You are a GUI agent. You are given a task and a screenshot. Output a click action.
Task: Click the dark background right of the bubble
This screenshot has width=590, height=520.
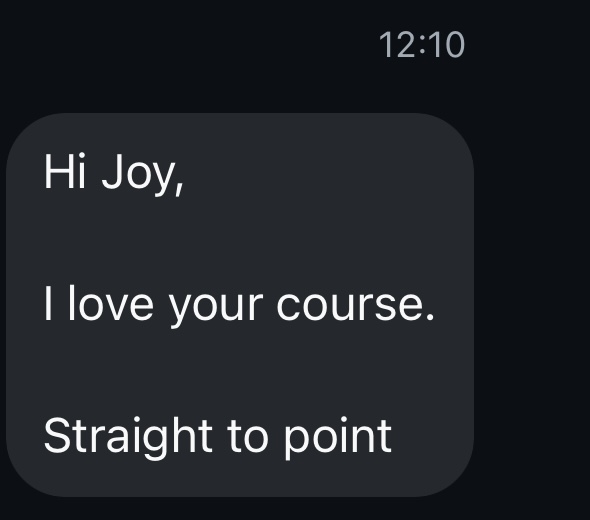[x=532, y=305]
